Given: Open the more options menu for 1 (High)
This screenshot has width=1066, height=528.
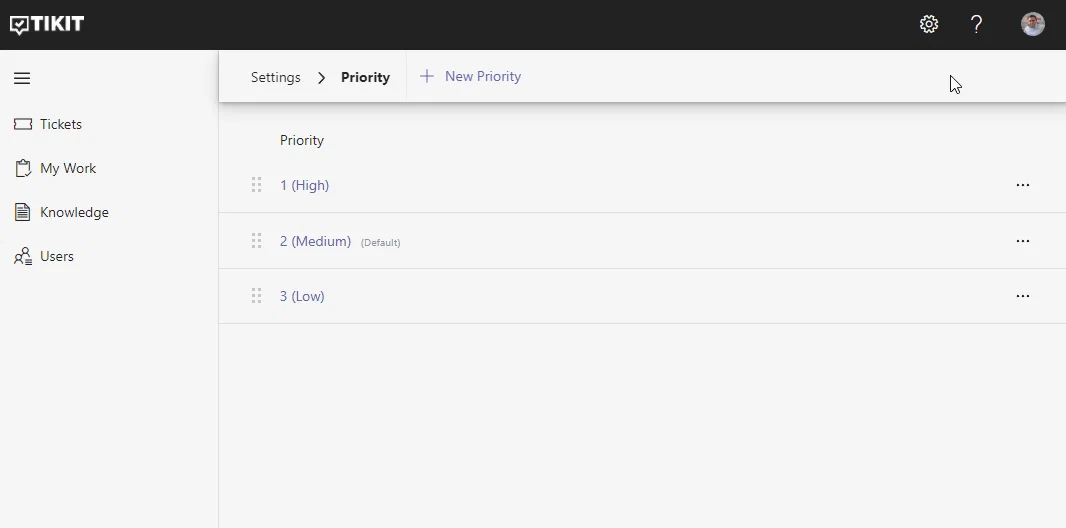Looking at the screenshot, I should pos(1022,185).
